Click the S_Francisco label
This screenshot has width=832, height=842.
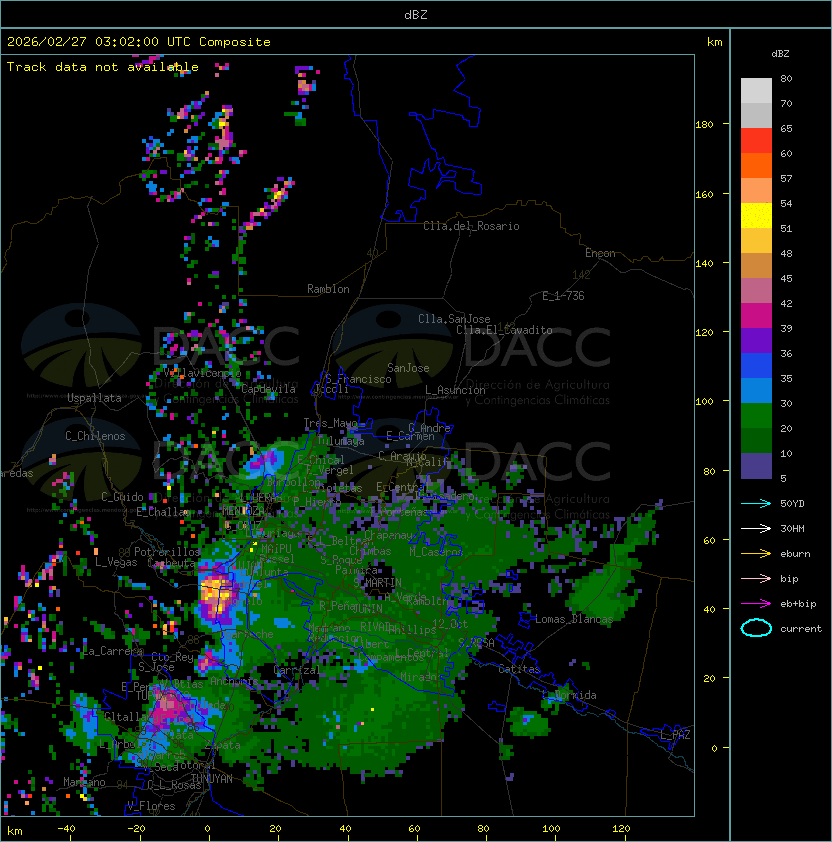358,379
